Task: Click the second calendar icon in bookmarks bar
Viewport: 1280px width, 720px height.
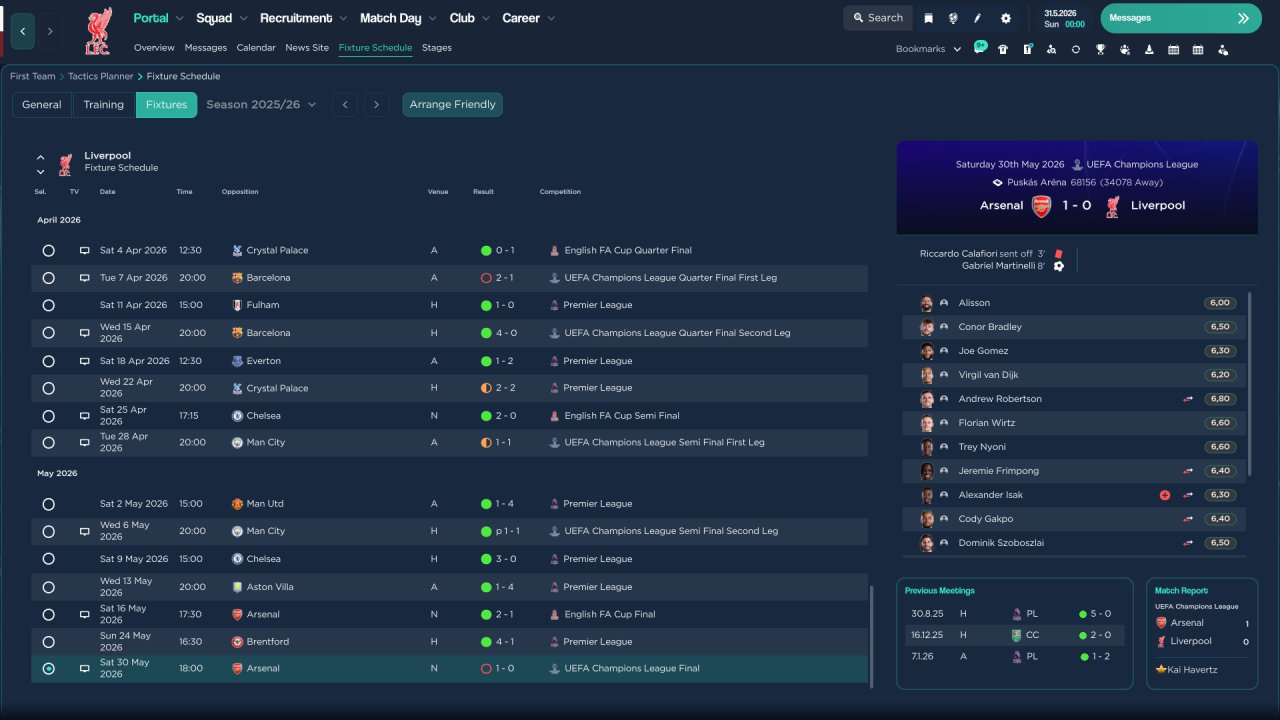Action: (x=1198, y=49)
